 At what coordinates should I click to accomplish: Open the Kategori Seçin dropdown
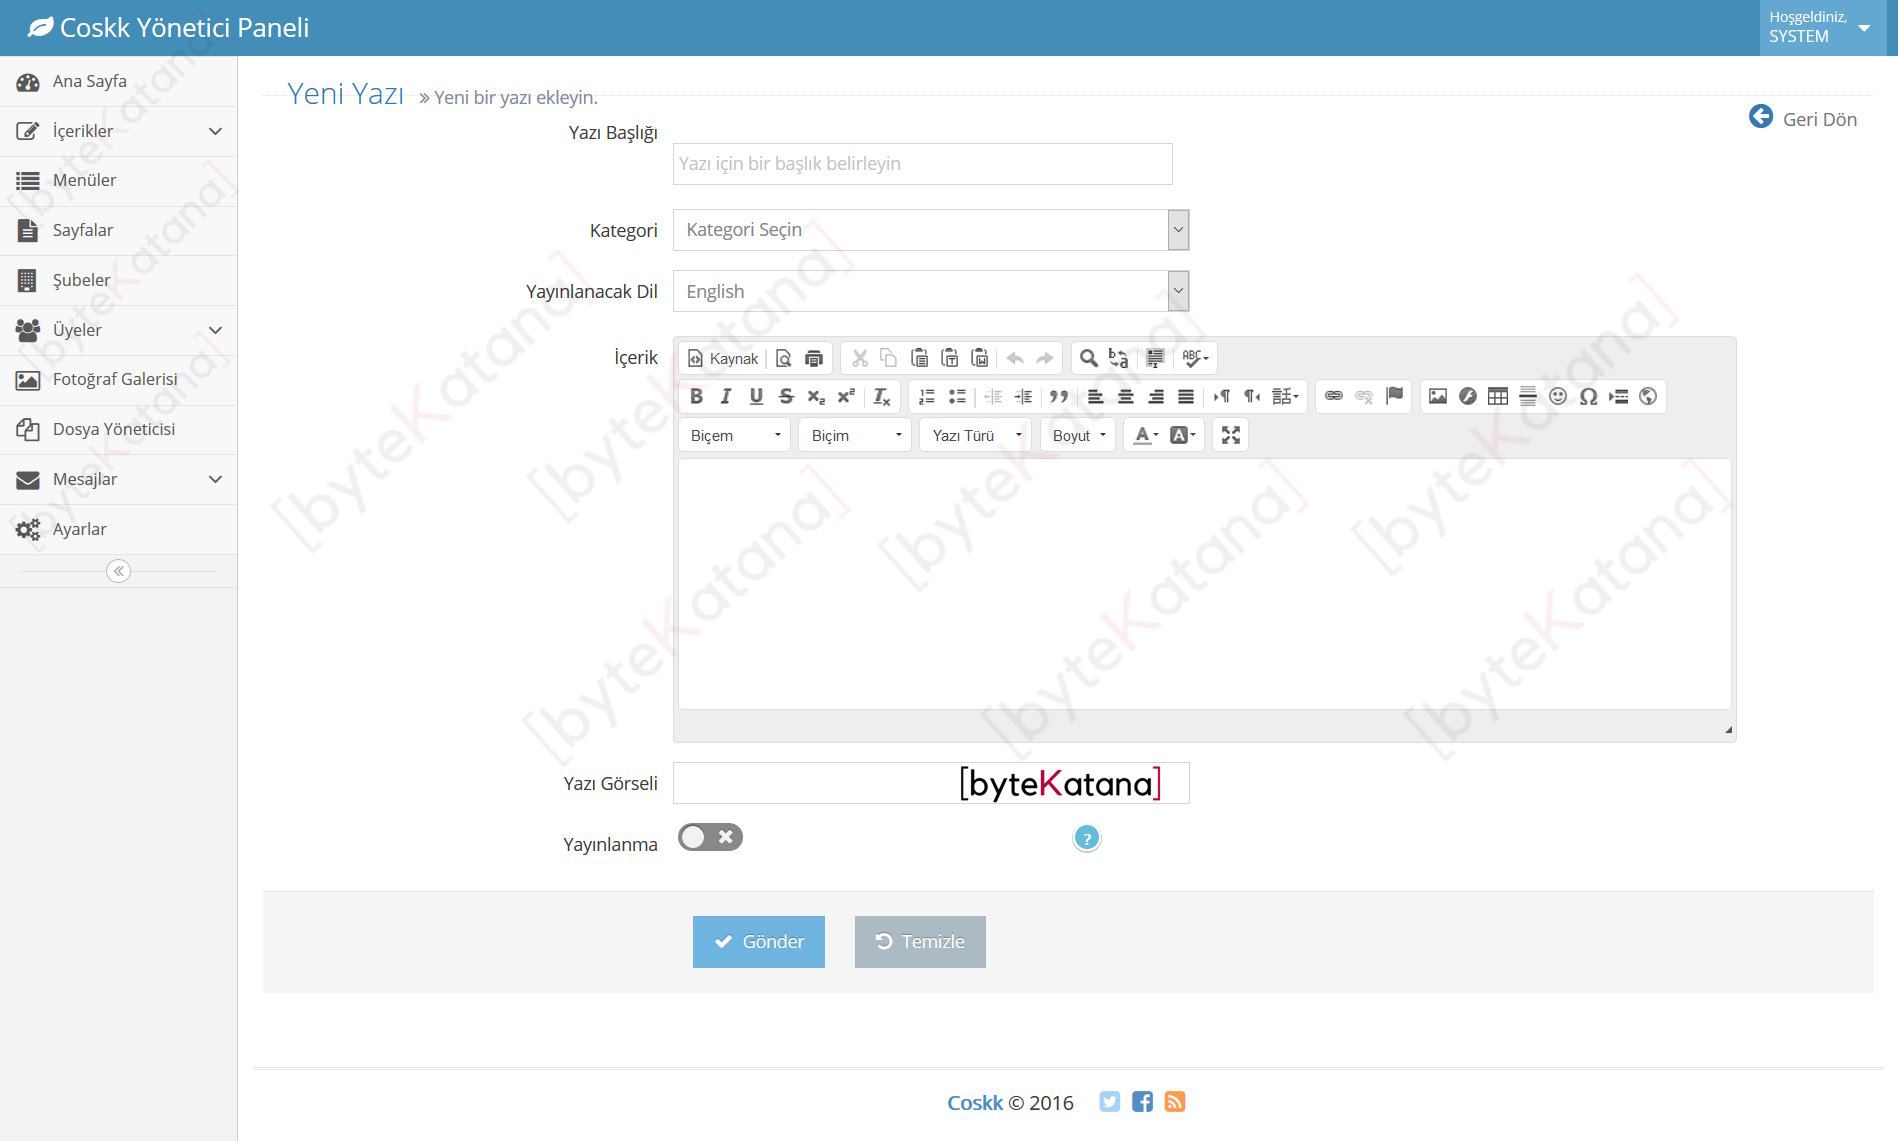[x=930, y=230]
